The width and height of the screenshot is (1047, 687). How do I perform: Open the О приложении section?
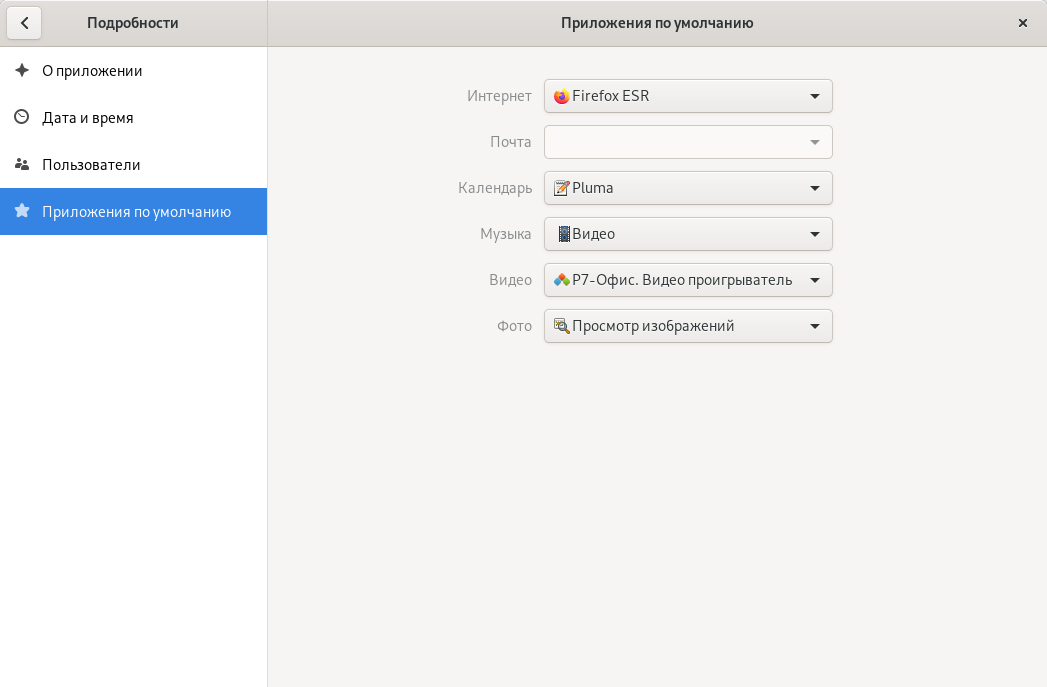[x=92, y=71]
